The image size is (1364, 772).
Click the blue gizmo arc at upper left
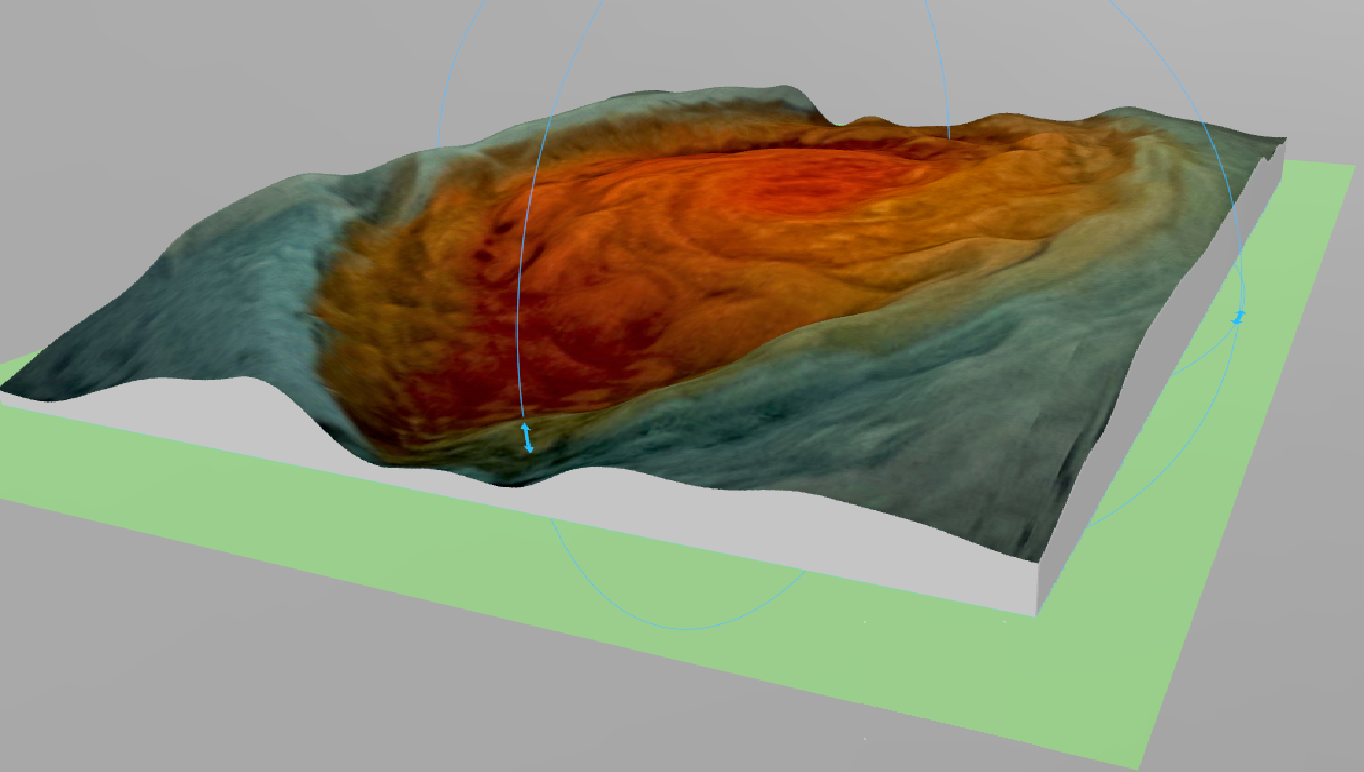(x=445, y=80)
